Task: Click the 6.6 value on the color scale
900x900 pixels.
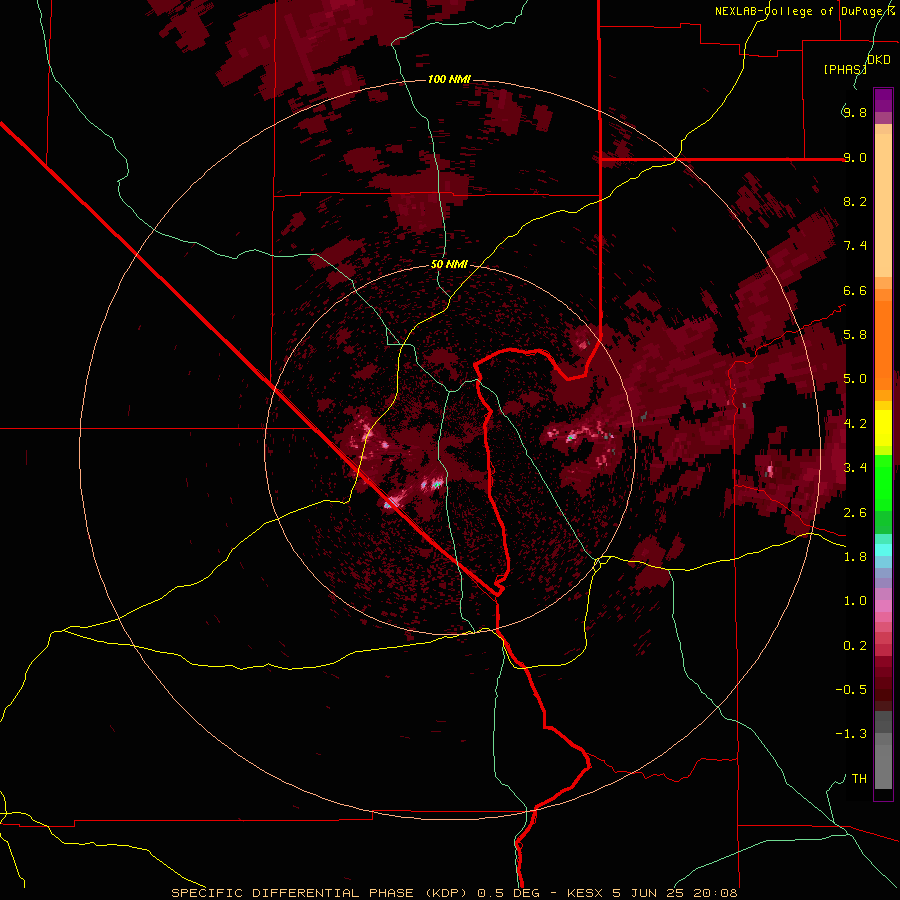Action: pos(855,290)
